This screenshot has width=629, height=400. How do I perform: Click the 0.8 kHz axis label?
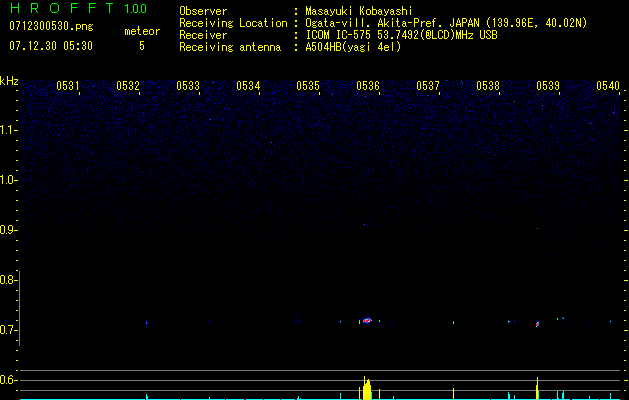[7, 280]
